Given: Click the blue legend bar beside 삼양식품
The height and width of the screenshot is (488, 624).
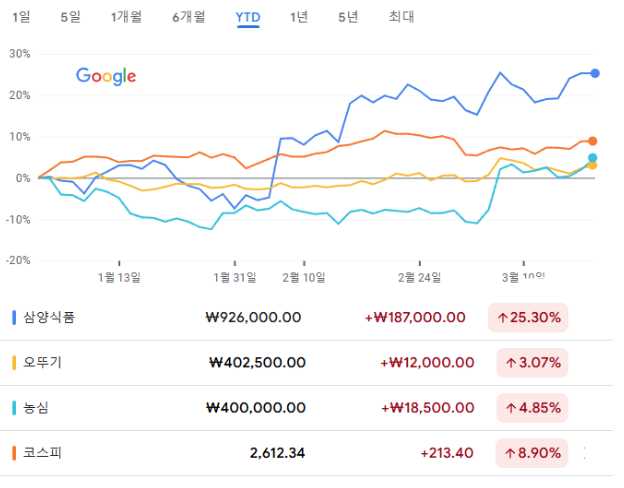Looking at the screenshot, I should pos(14,318).
